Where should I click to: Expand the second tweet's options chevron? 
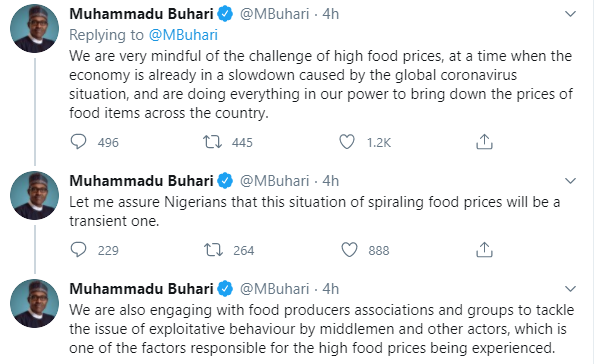[x=571, y=181]
